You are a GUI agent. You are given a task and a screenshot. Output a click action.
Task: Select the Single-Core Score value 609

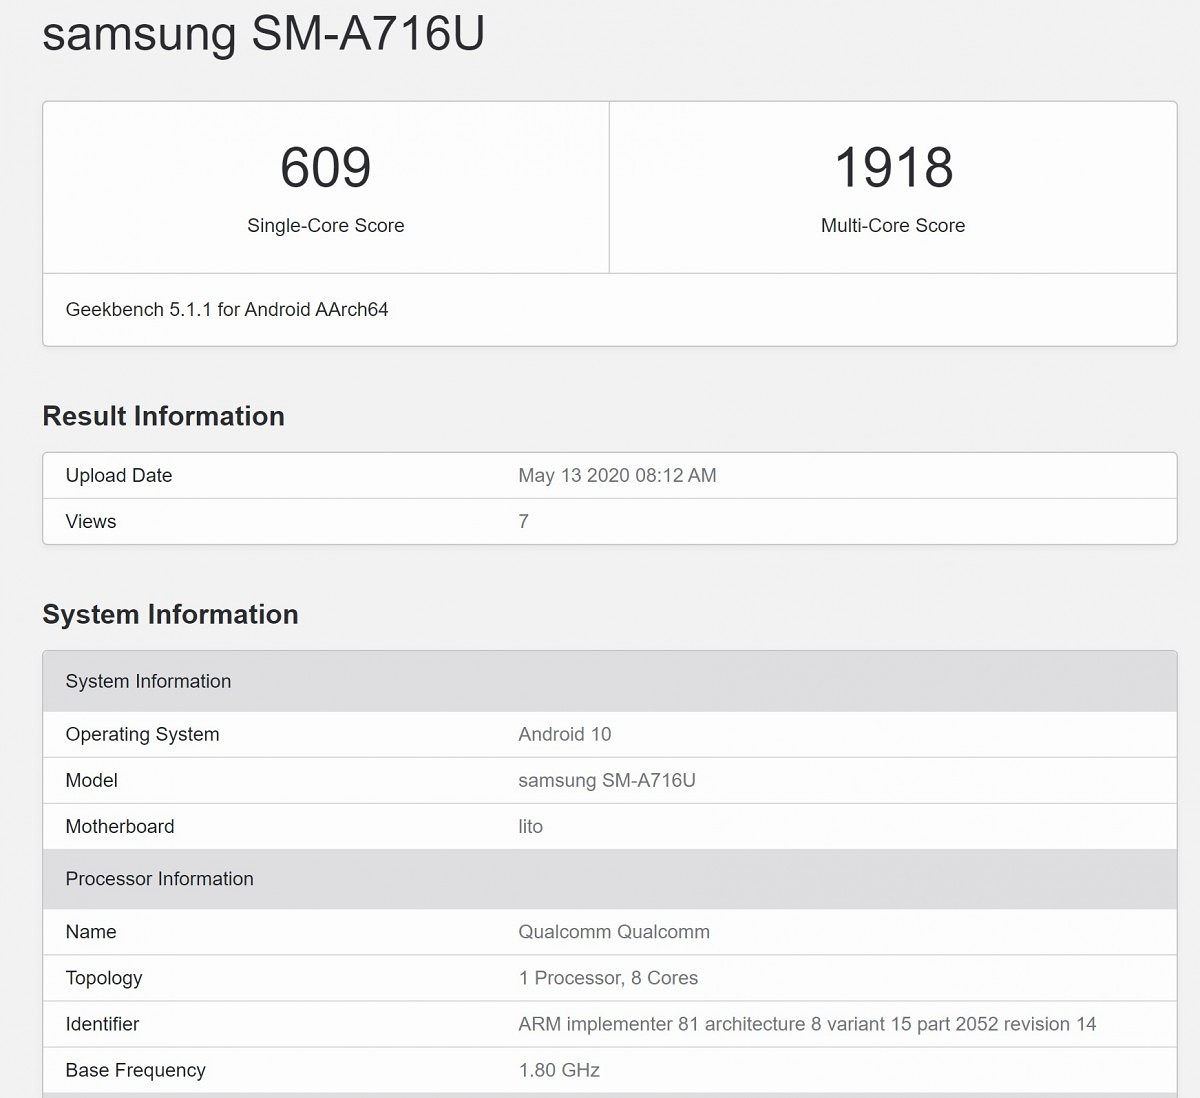[x=324, y=168]
